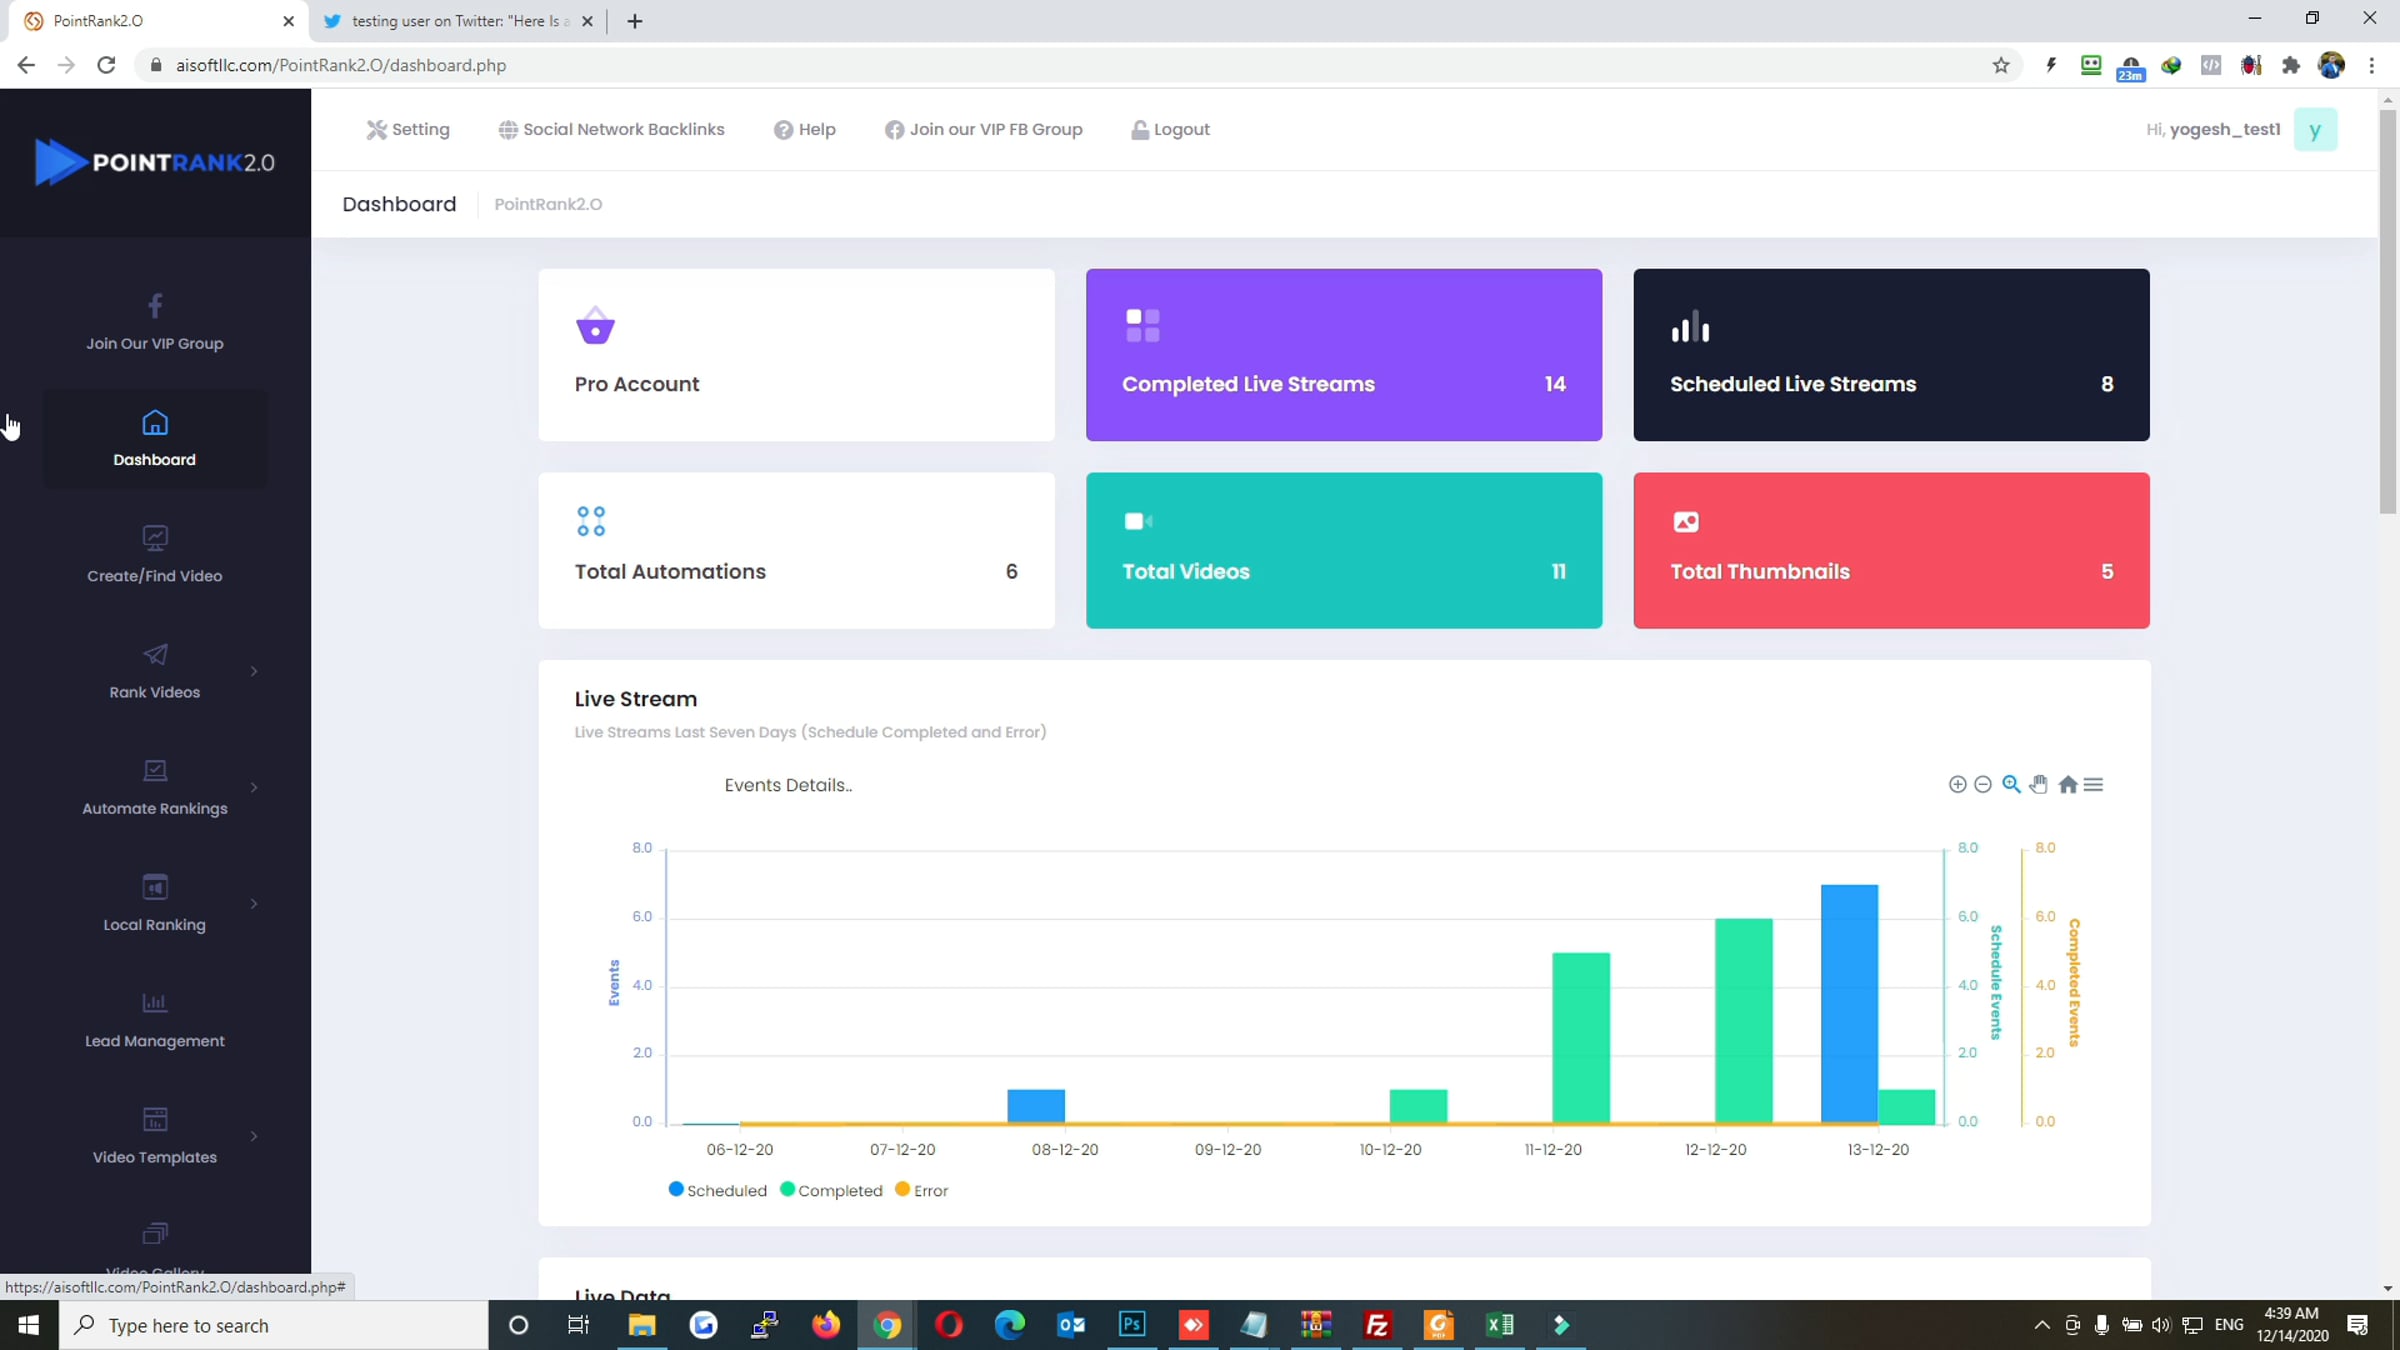Viewport: 2400px width, 1350px height.
Task: Toggle Completed series in chart legend
Action: coord(831,1190)
